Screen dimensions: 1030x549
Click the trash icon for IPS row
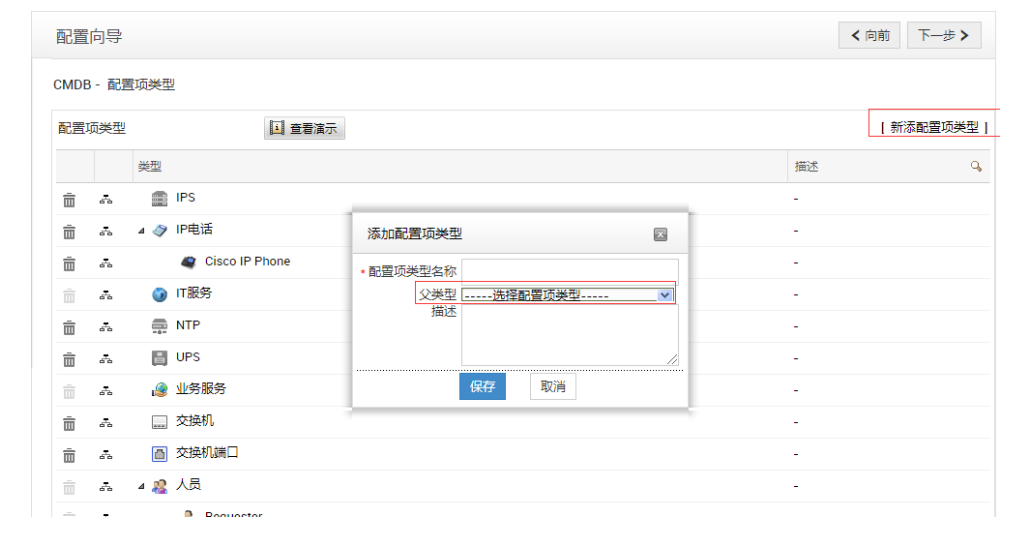pyautogui.click(x=69, y=199)
